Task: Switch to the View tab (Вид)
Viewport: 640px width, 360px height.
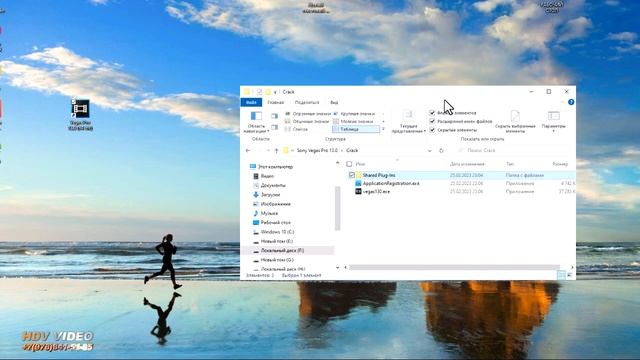Action: tap(334, 102)
